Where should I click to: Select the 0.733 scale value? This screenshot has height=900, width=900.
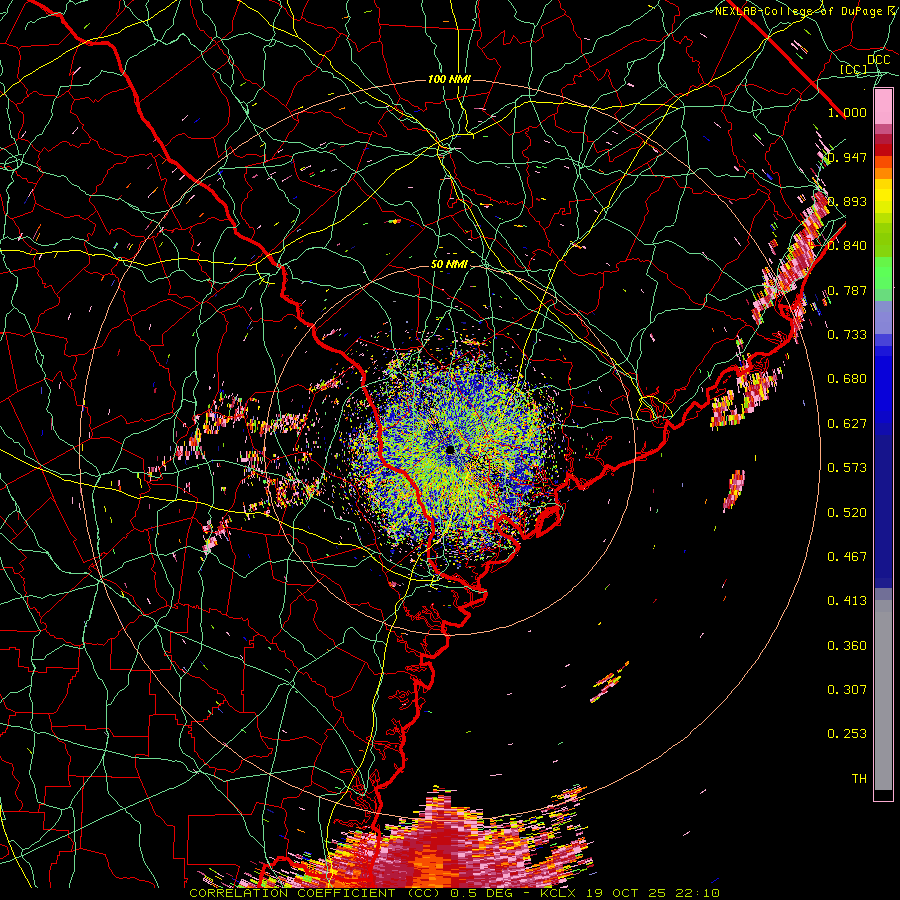tap(847, 335)
